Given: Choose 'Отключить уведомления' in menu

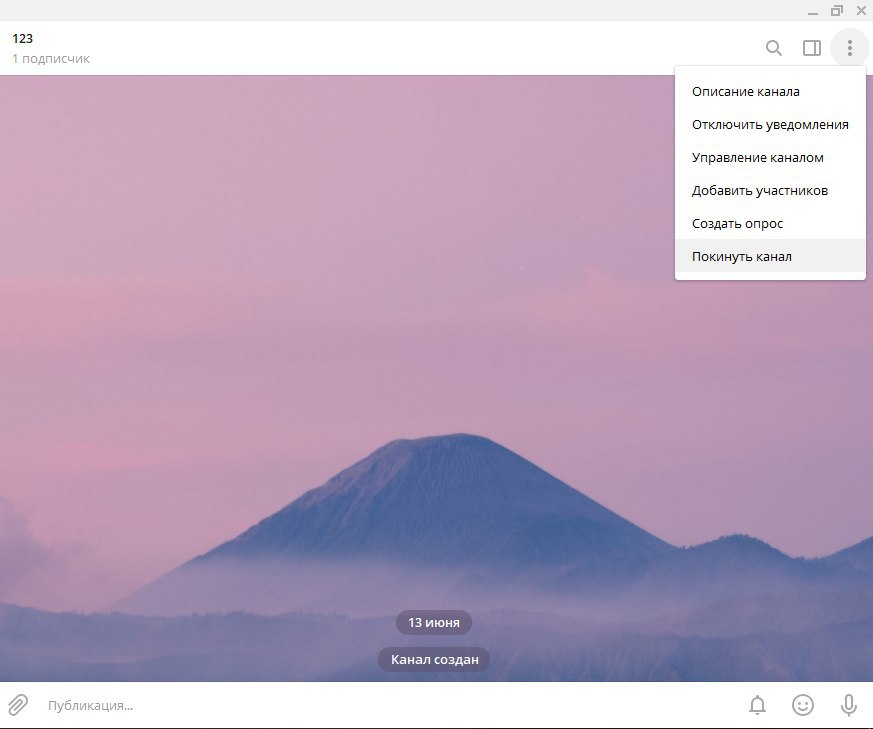Looking at the screenshot, I should 770,124.
